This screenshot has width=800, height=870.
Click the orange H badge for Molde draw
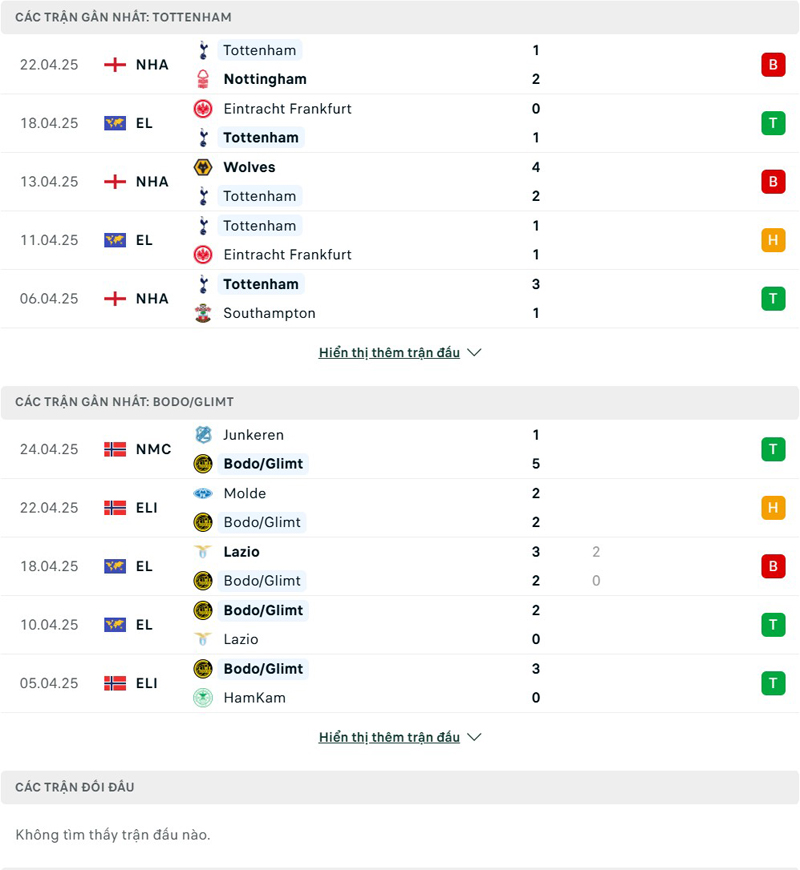pos(773,507)
